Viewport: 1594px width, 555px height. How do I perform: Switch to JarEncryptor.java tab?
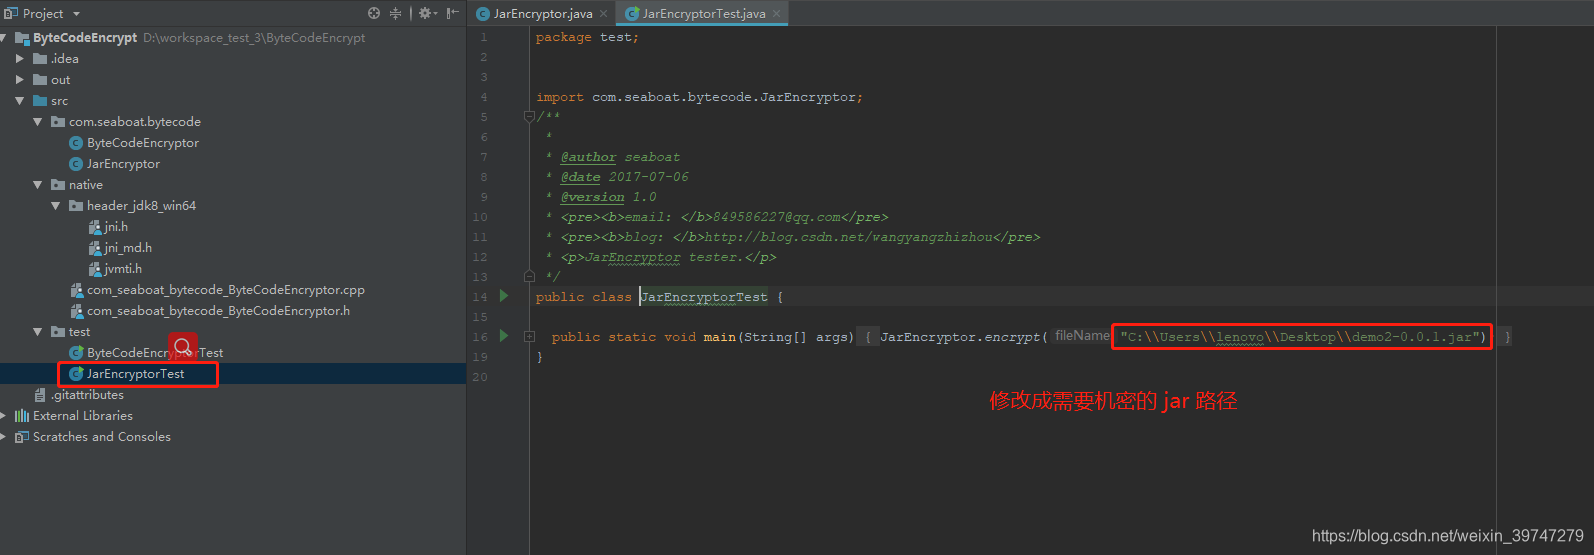click(x=543, y=14)
